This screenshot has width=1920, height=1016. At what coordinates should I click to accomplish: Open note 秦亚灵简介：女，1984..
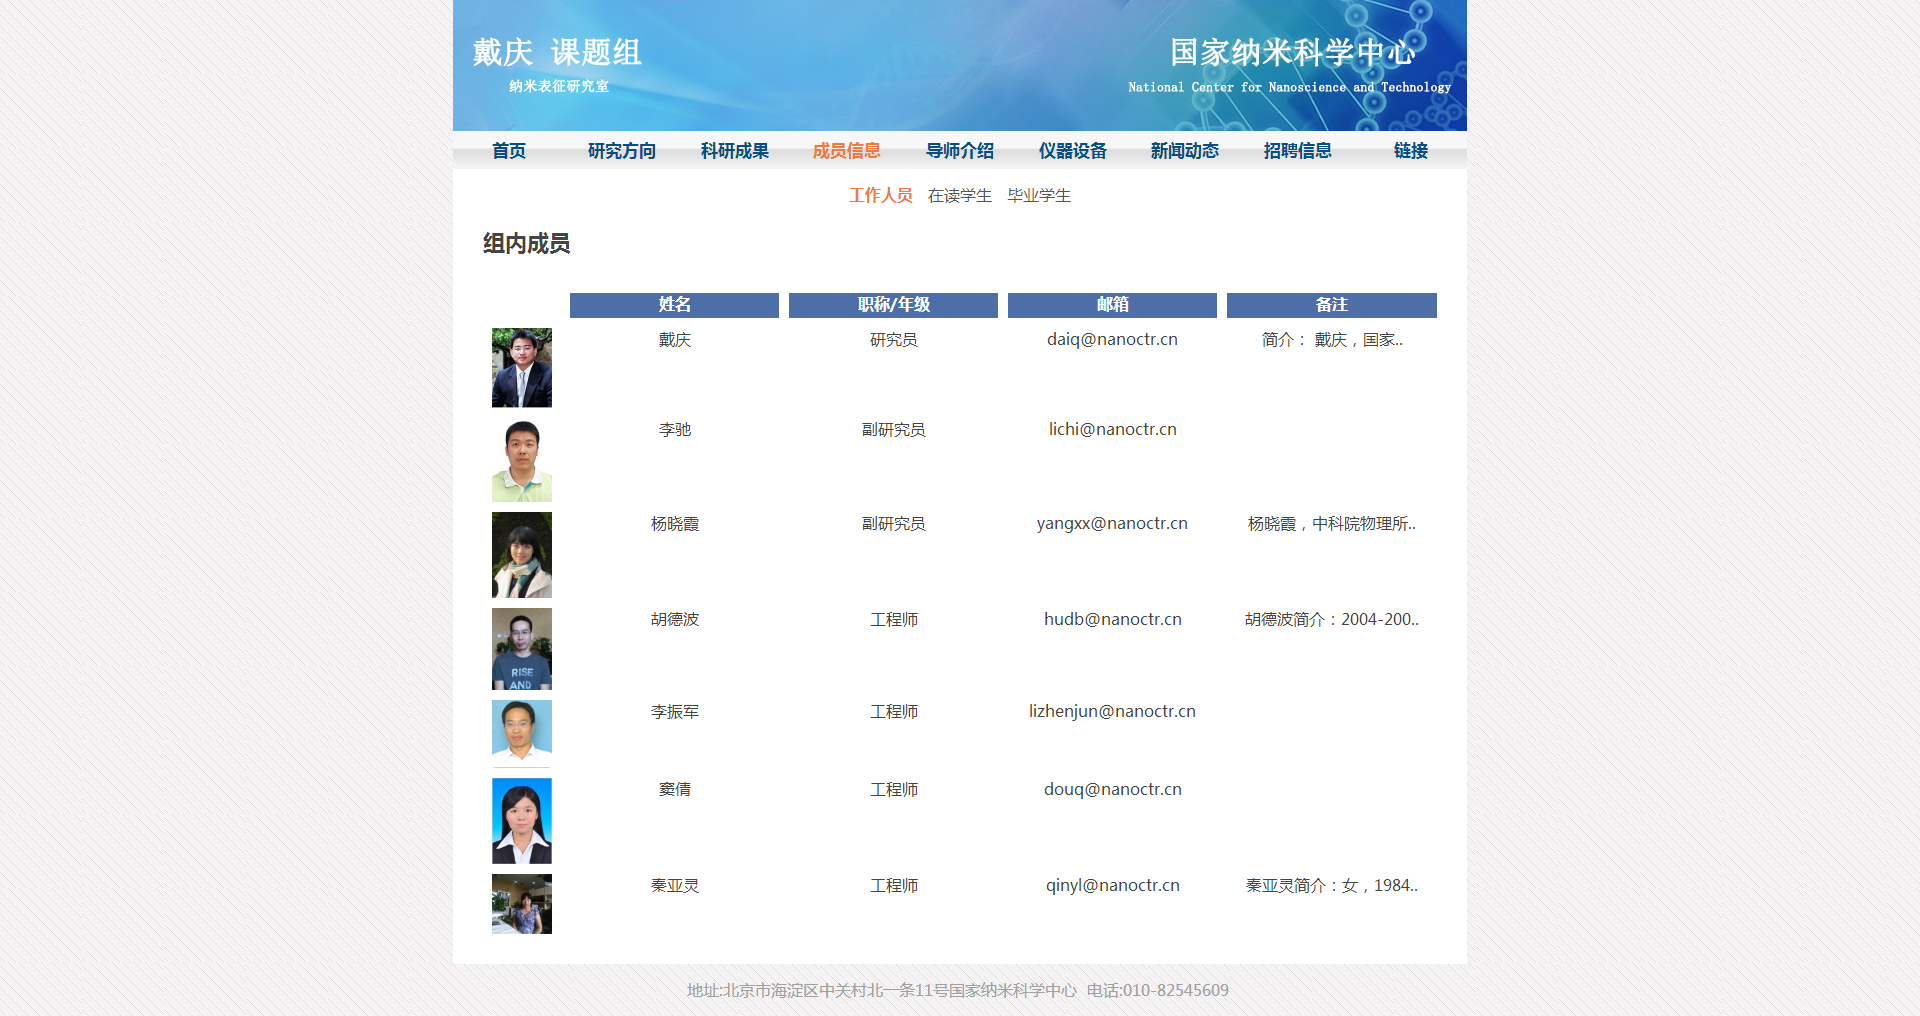pyautogui.click(x=1332, y=886)
